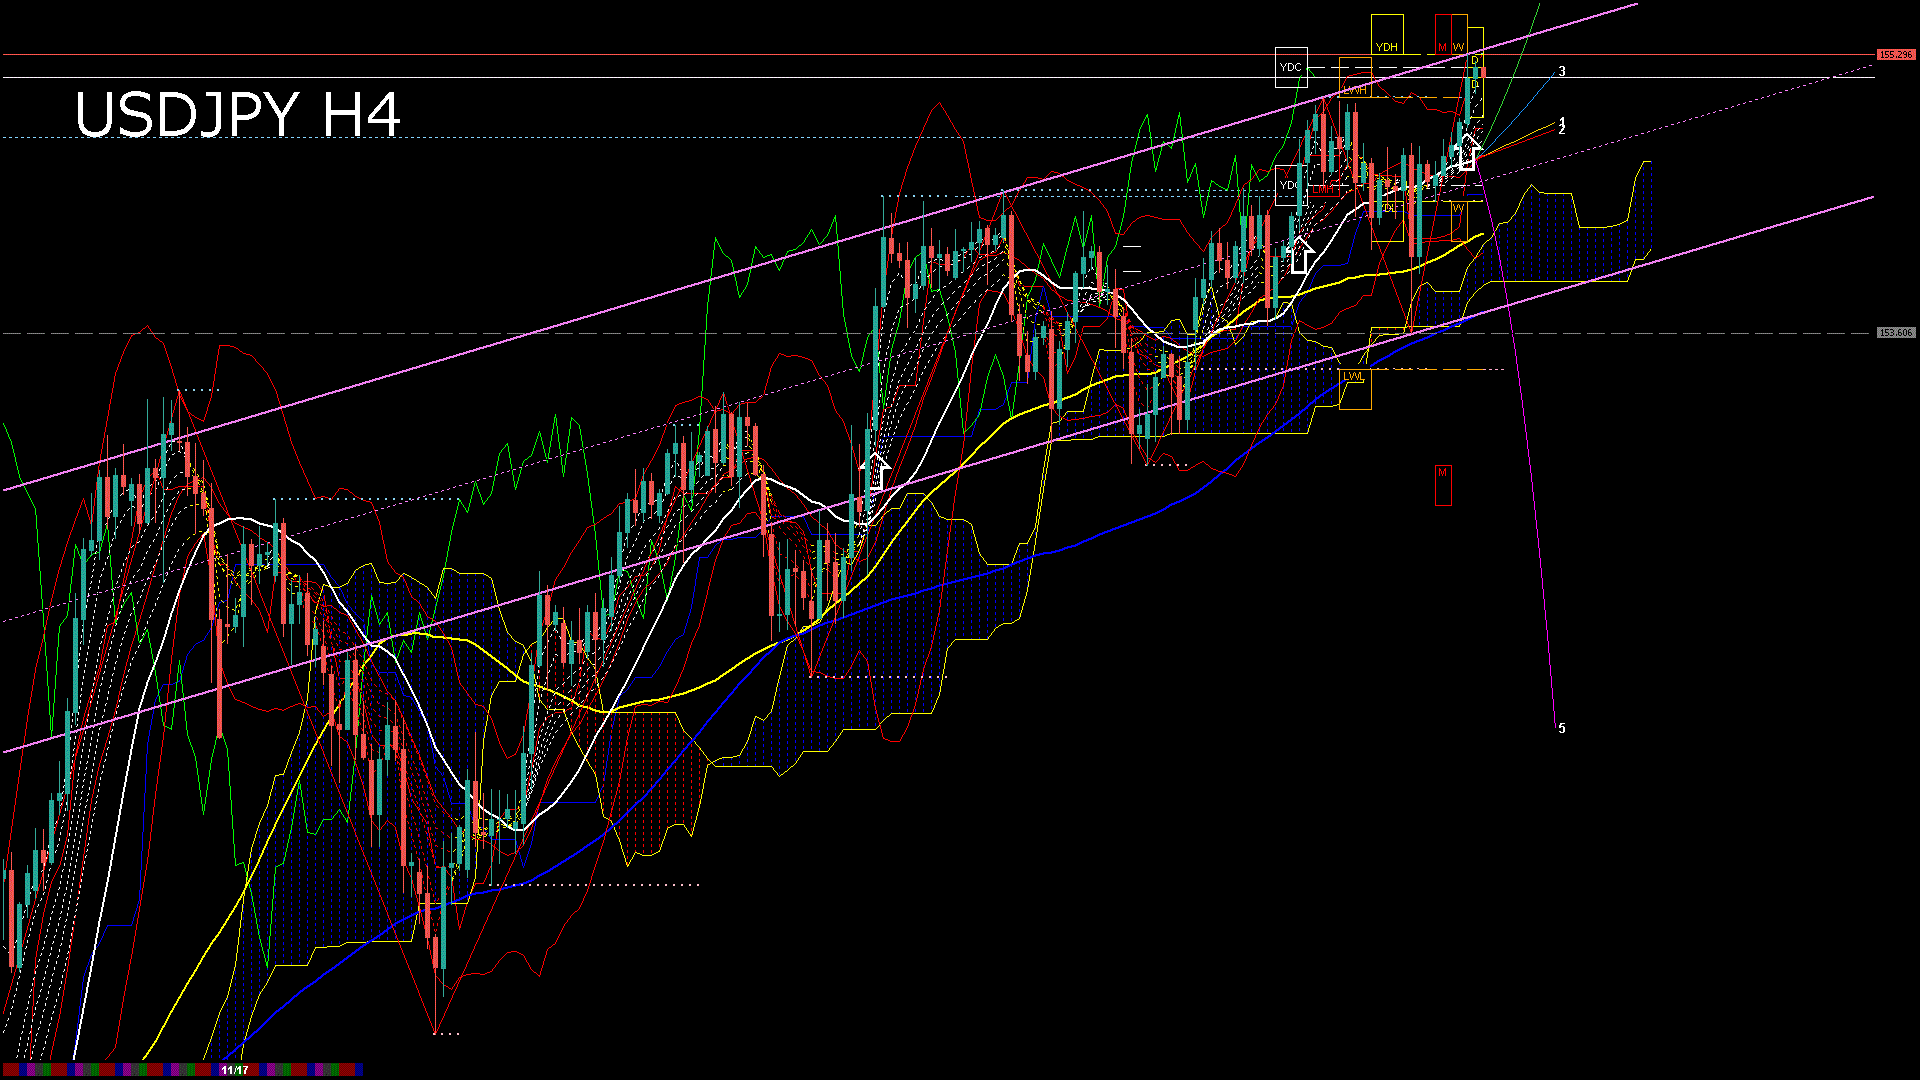Select the red M marker box at top
The height and width of the screenshot is (1080, 1920).
1442,47
